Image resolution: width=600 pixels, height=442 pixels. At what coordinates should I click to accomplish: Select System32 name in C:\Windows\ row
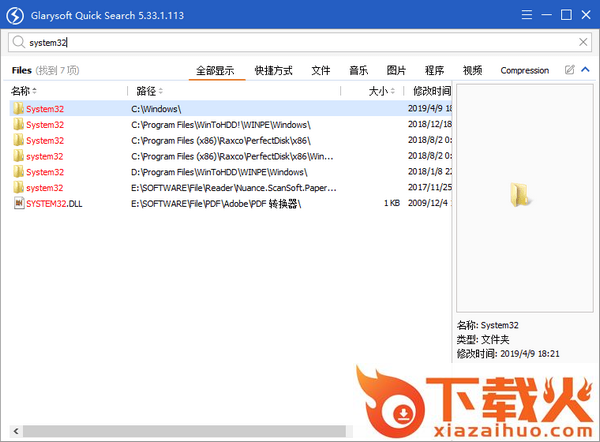click(45, 109)
